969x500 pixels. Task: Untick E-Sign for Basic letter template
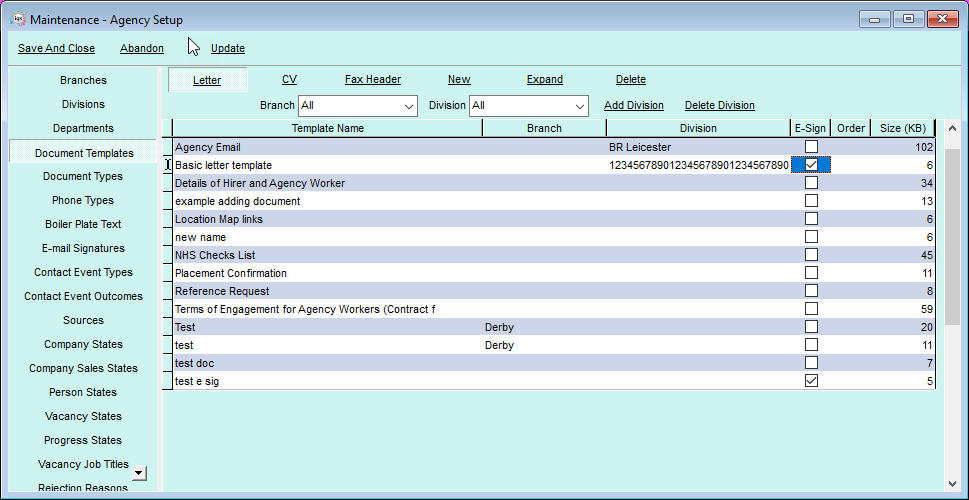click(x=811, y=165)
